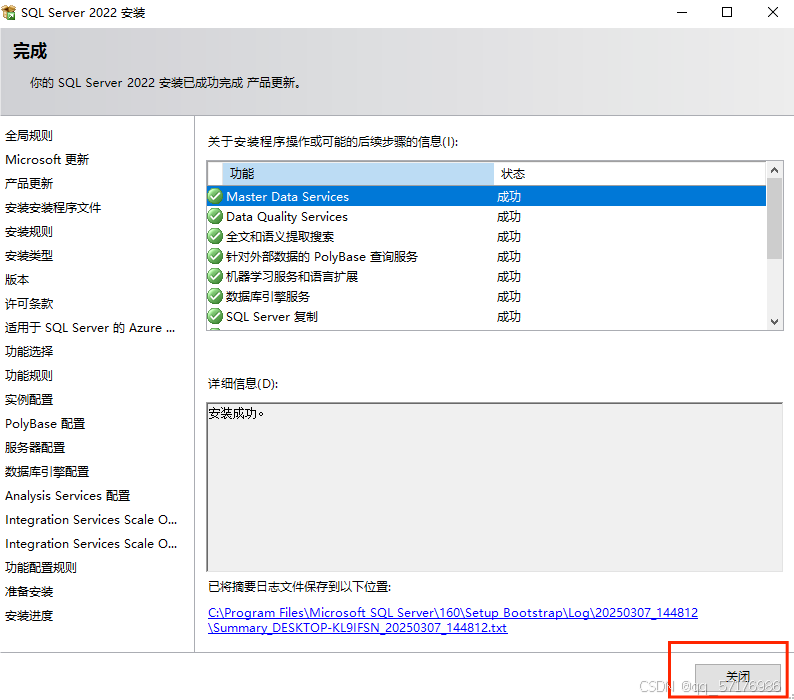The width and height of the screenshot is (794, 700).
Task: Click the green check icon beside Data Quality Services
Action: [x=215, y=216]
